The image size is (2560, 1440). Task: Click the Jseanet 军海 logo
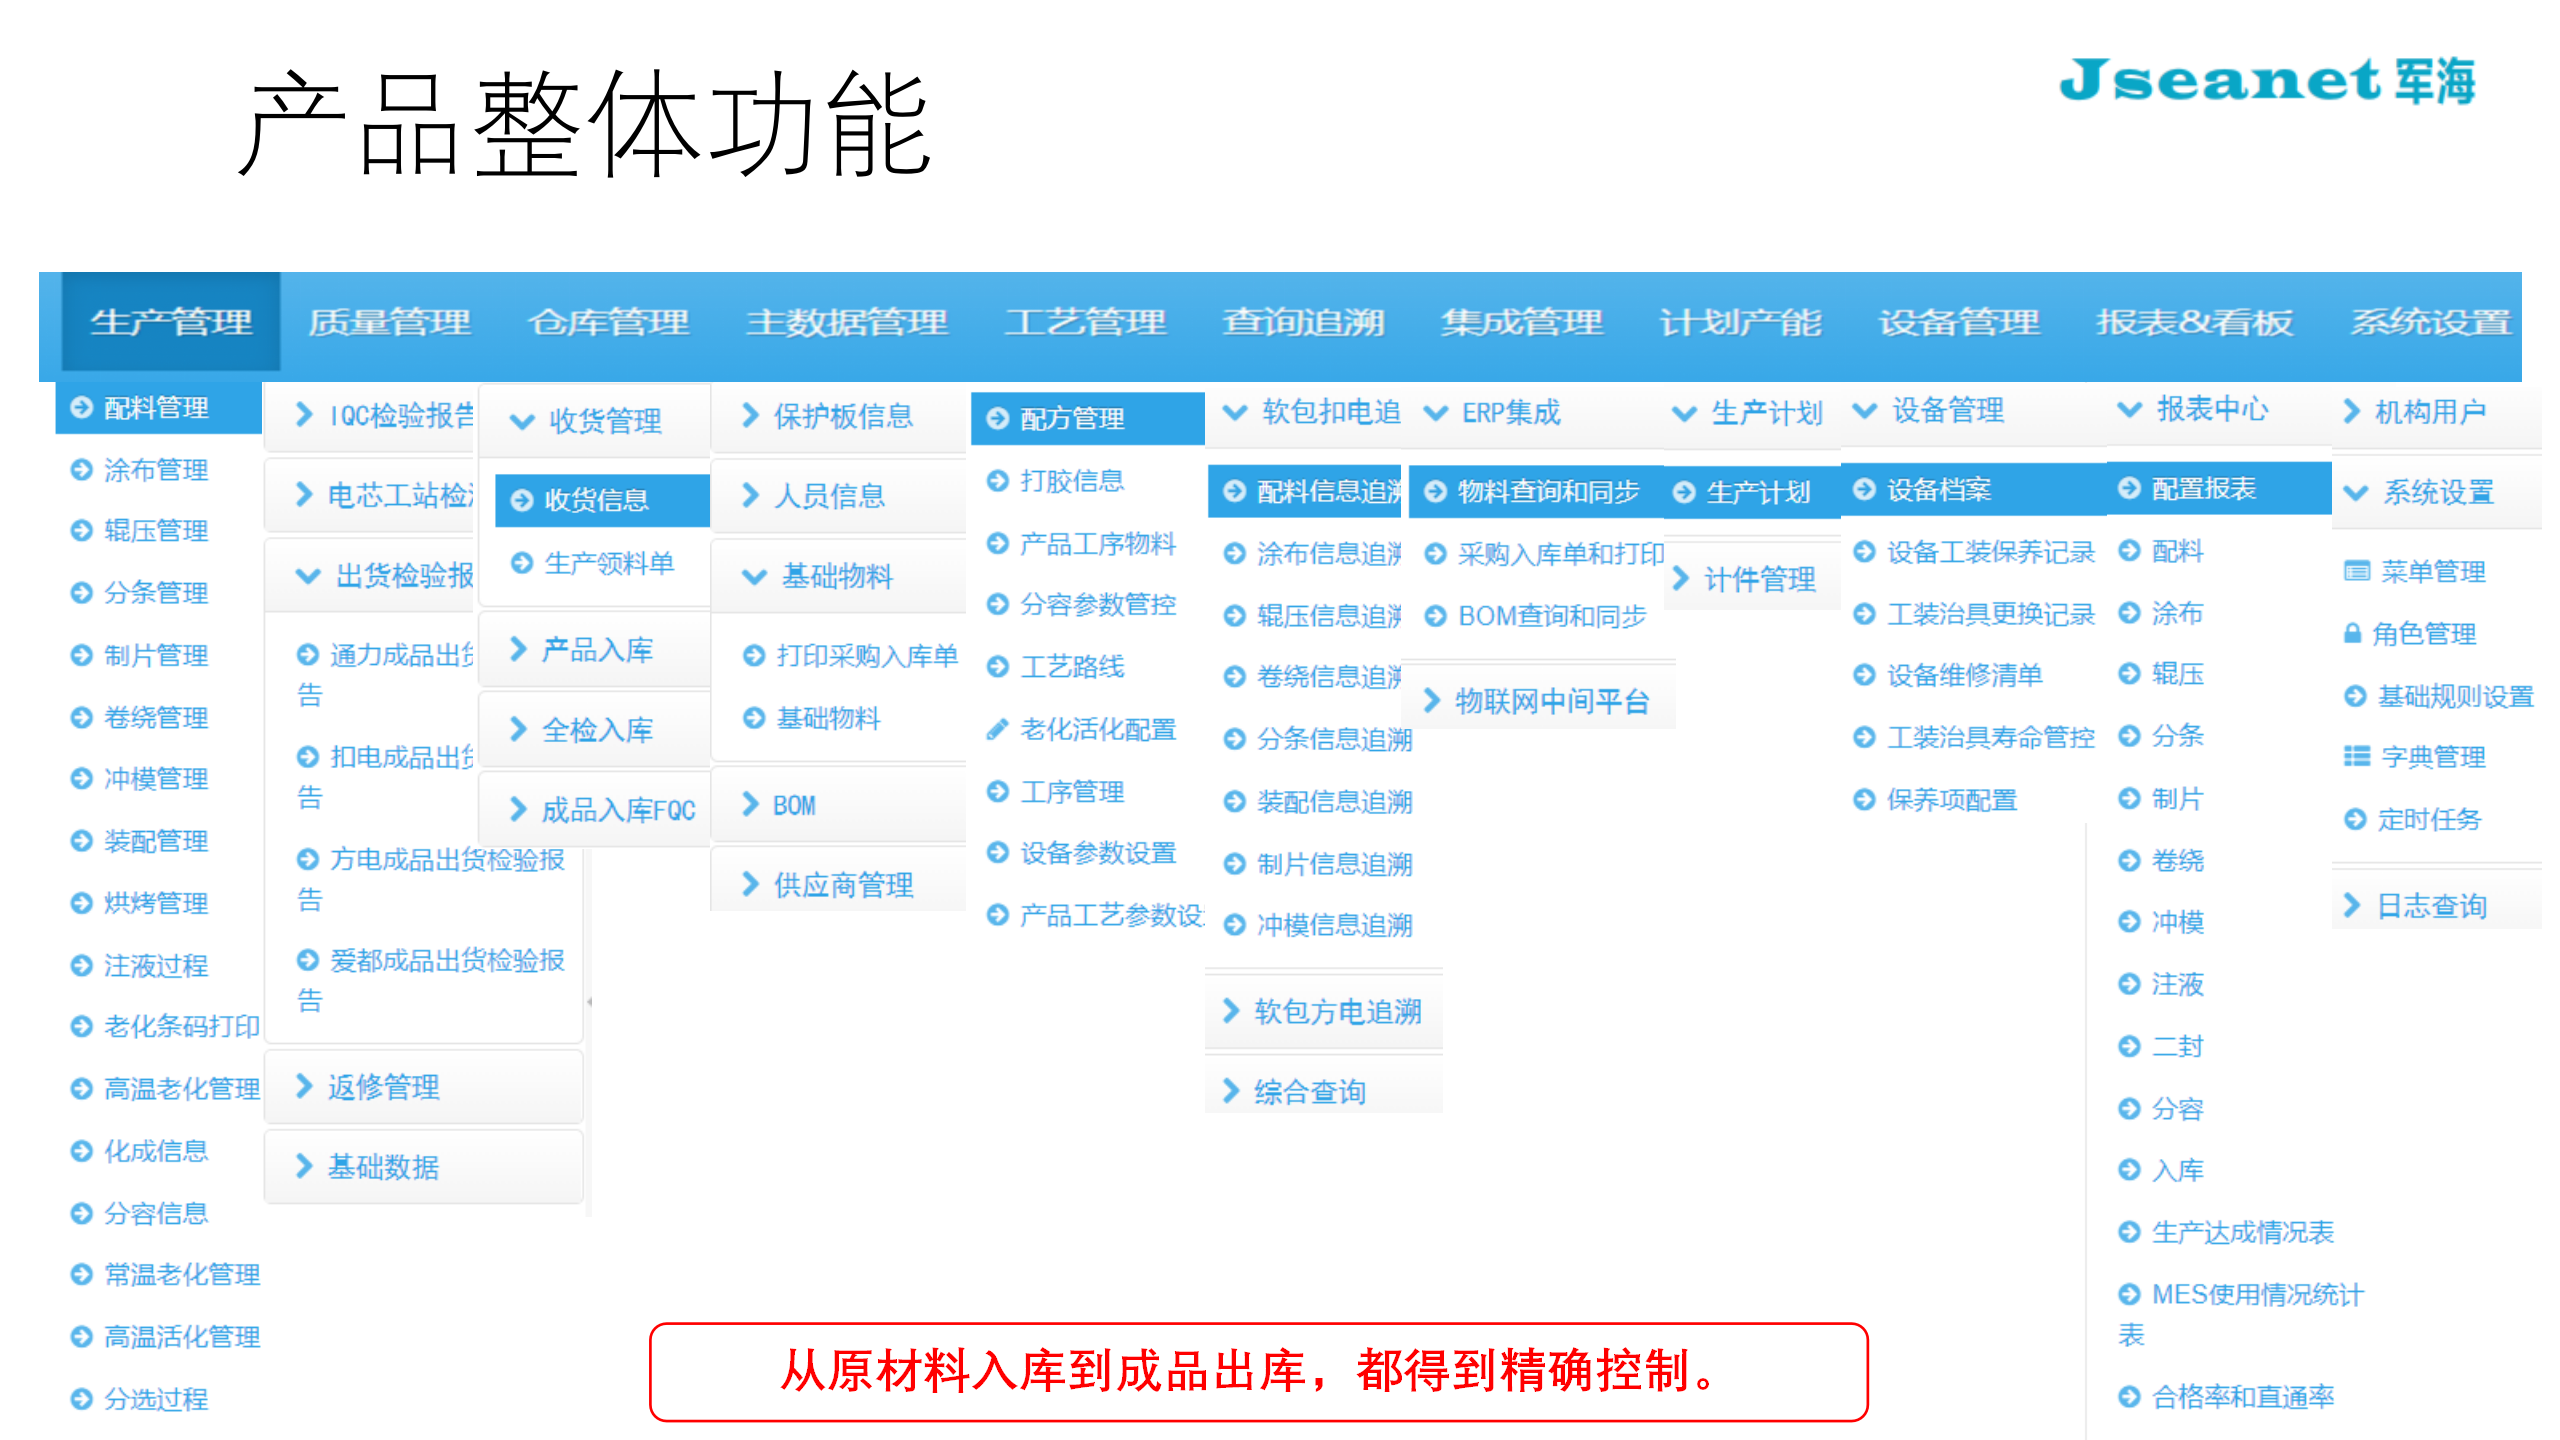2266,82
